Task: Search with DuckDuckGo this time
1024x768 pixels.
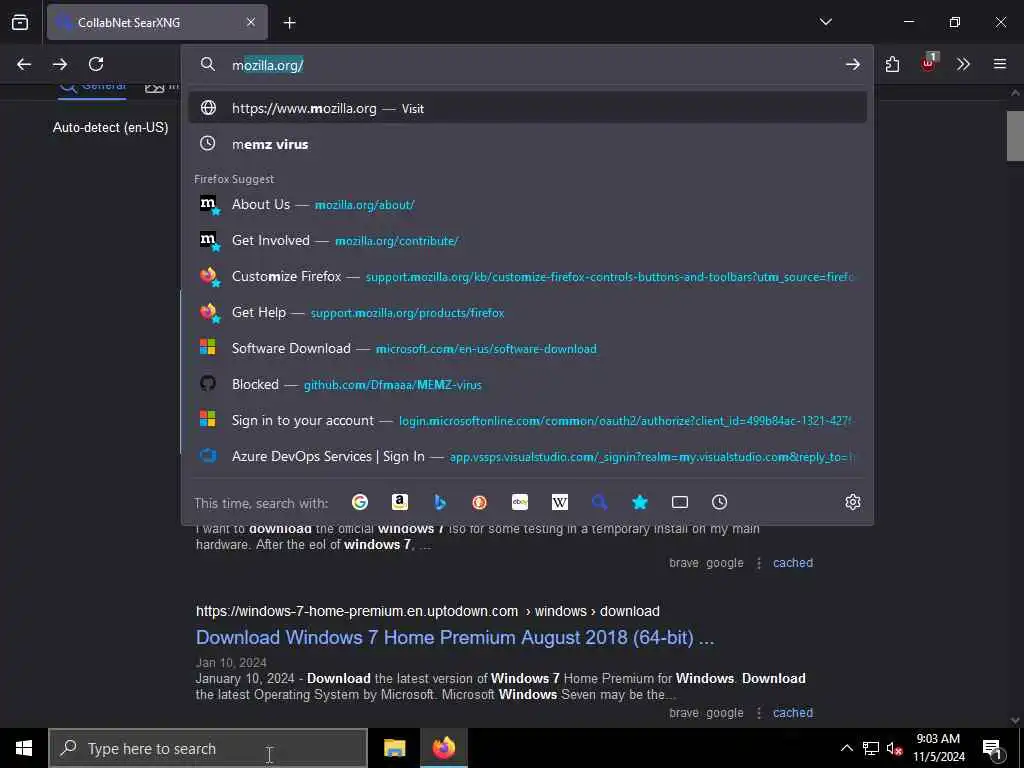Action: pyautogui.click(x=479, y=502)
